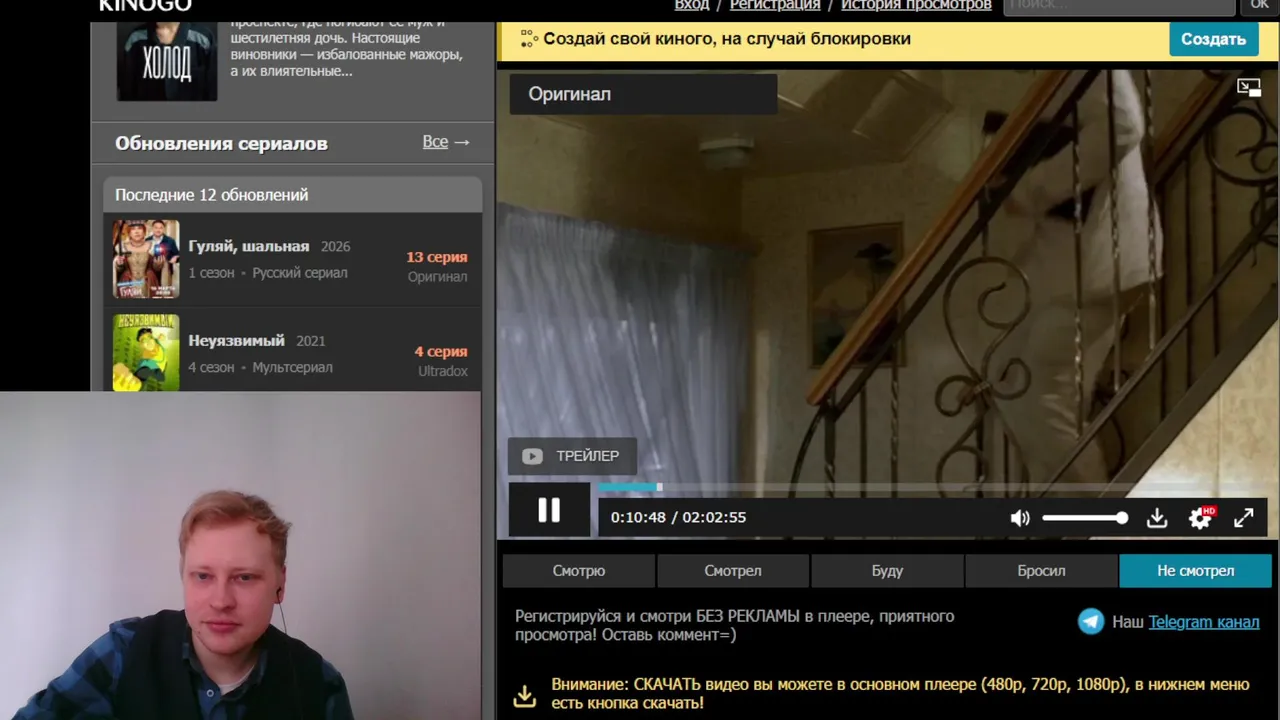Click the search field in header

(x=1119, y=5)
